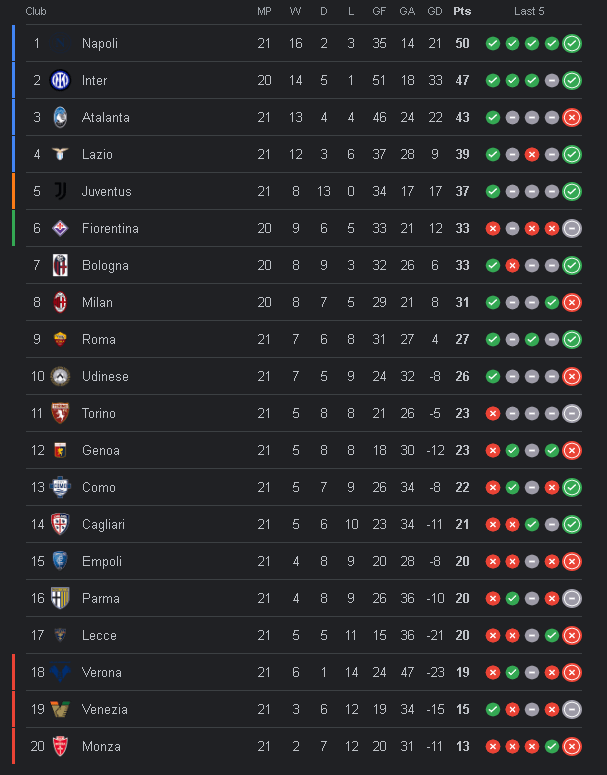Click the Last 5 column header
The image size is (607, 775).
tap(529, 11)
